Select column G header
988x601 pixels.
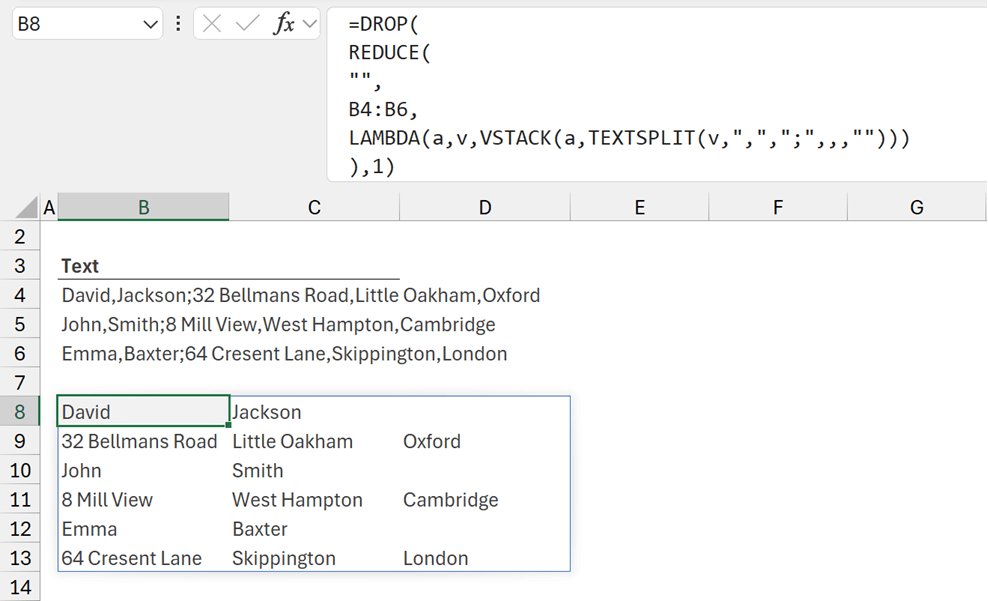(x=916, y=207)
